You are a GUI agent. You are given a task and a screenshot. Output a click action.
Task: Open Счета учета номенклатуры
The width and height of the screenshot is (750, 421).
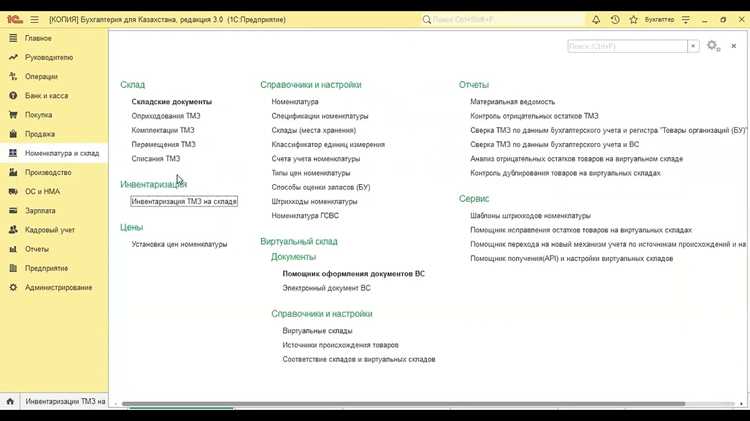coord(316,158)
